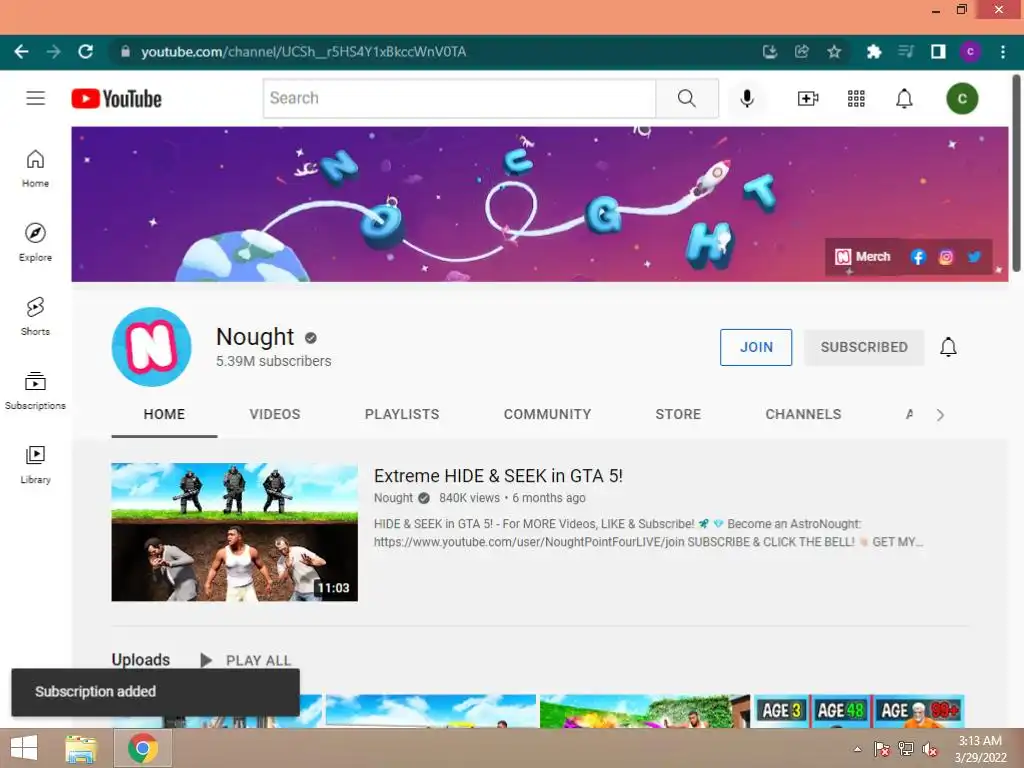The height and width of the screenshot is (768, 1024).
Task: Open the Merch link on the banner
Action: click(x=862, y=257)
